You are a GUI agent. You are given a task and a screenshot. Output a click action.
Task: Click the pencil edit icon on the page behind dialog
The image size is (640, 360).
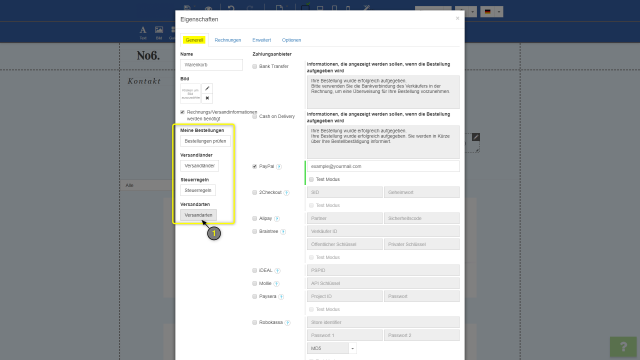(x=476, y=137)
